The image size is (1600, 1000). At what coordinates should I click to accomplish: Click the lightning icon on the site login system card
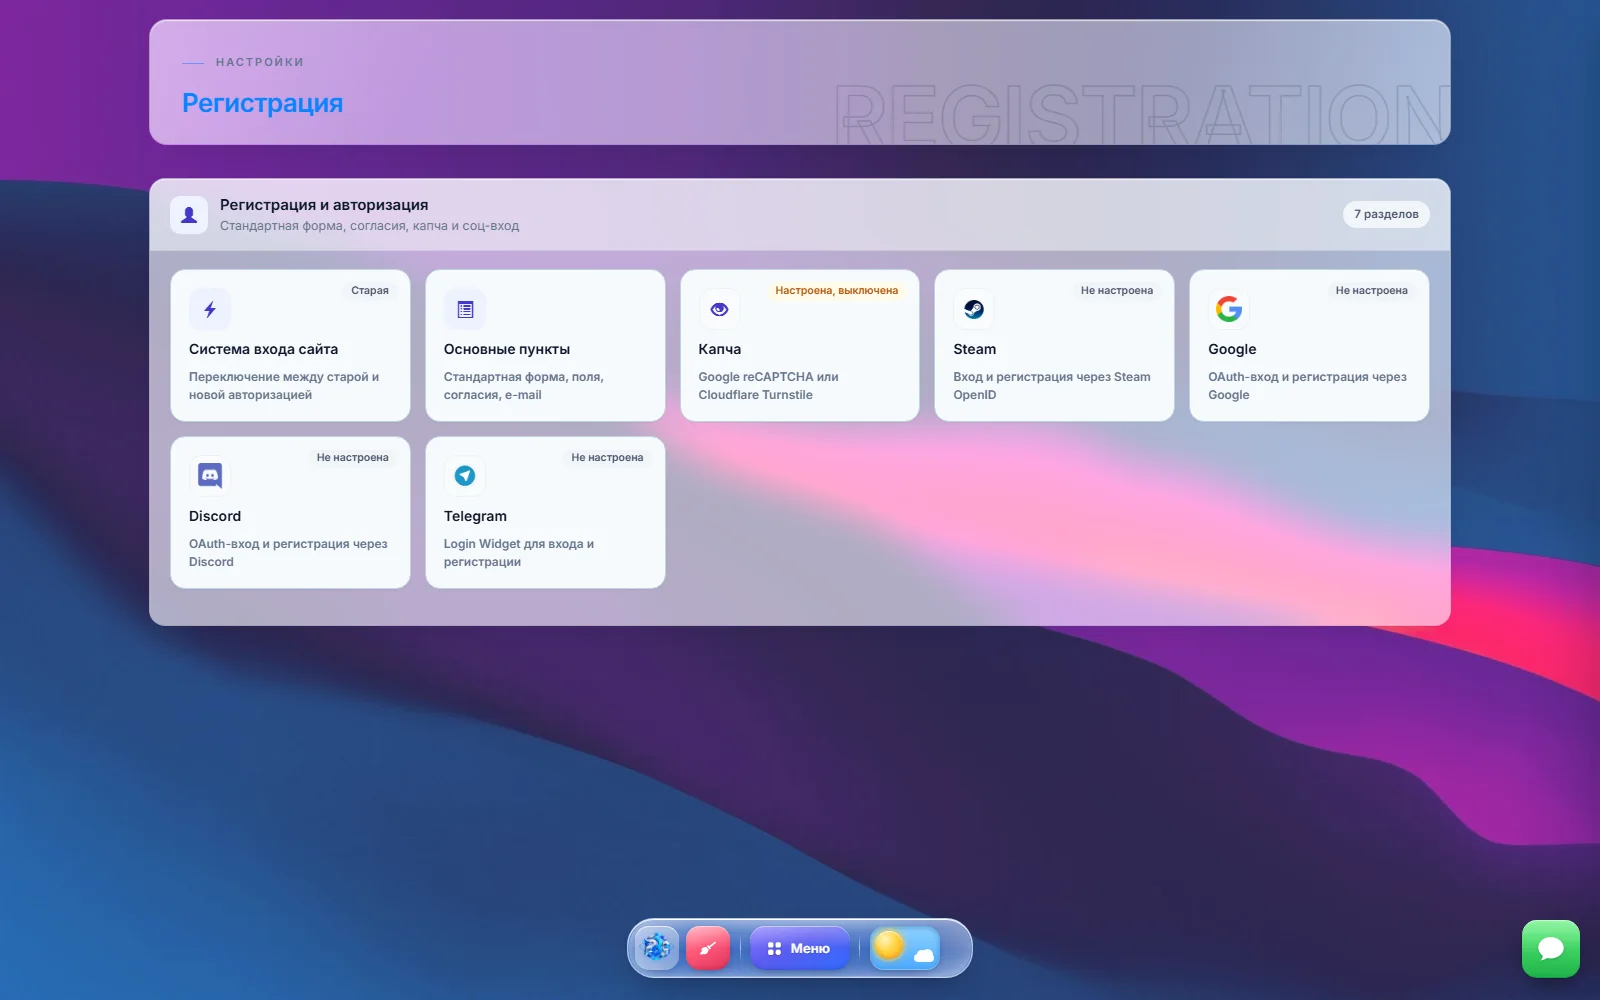pyautogui.click(x=210, y=310)
